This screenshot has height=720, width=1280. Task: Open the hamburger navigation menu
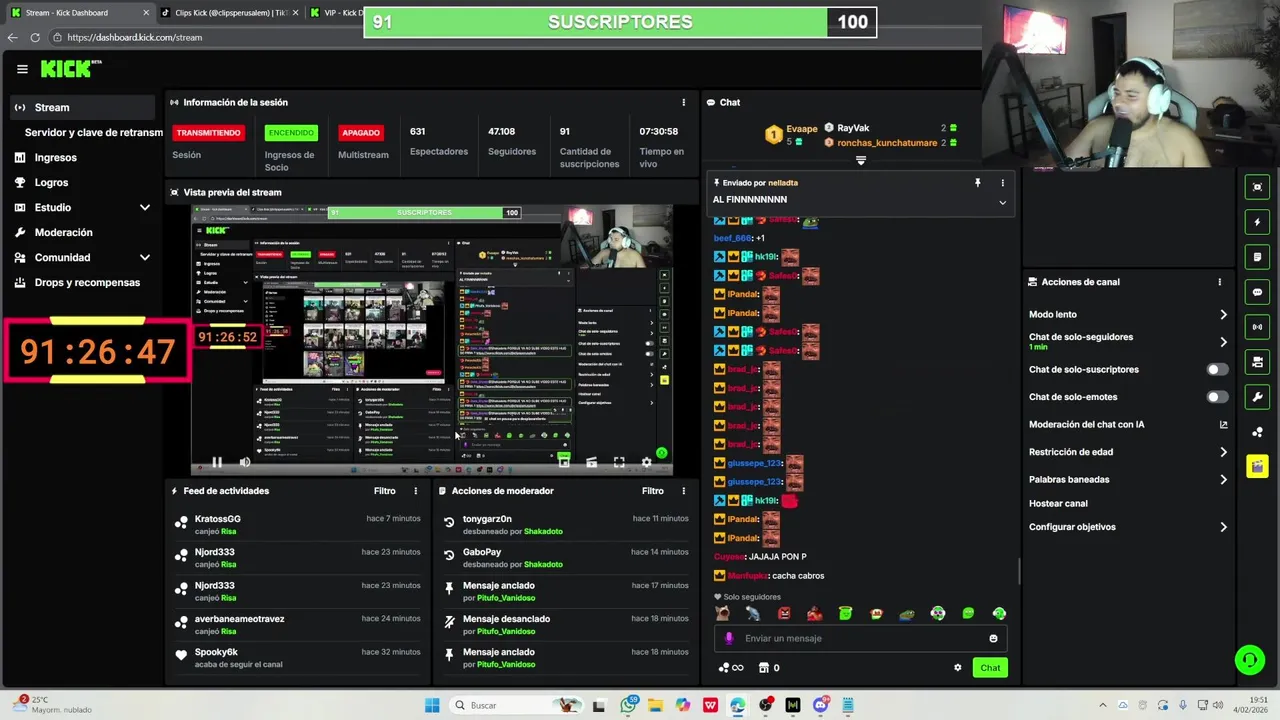tap(22, 69)
